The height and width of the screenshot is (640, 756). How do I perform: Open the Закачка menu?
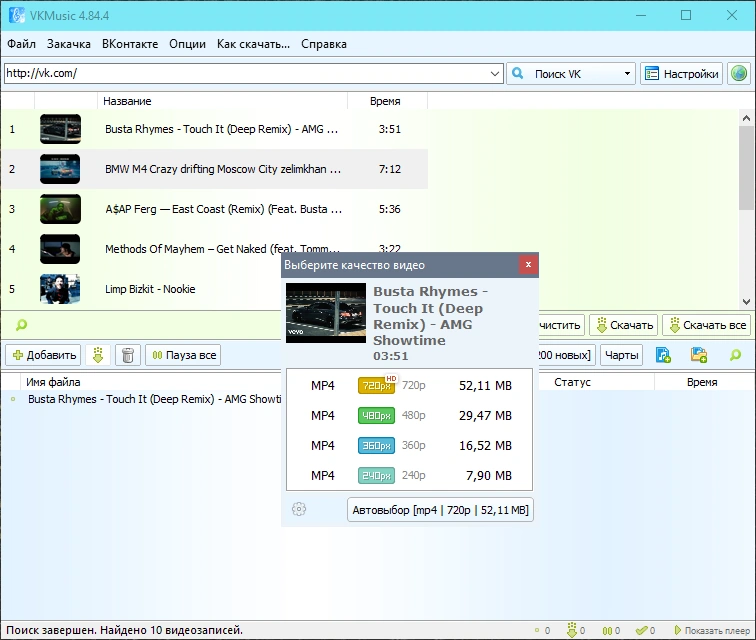click(68, 44)
